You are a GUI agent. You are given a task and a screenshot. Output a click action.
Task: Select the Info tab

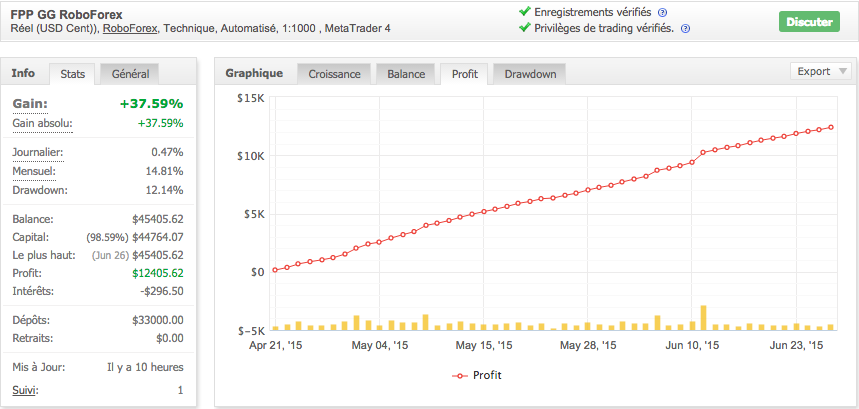tap(23, 73)
